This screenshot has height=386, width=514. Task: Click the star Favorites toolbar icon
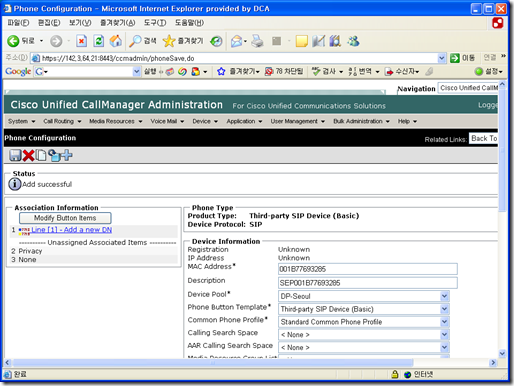(x=169, y=41)
